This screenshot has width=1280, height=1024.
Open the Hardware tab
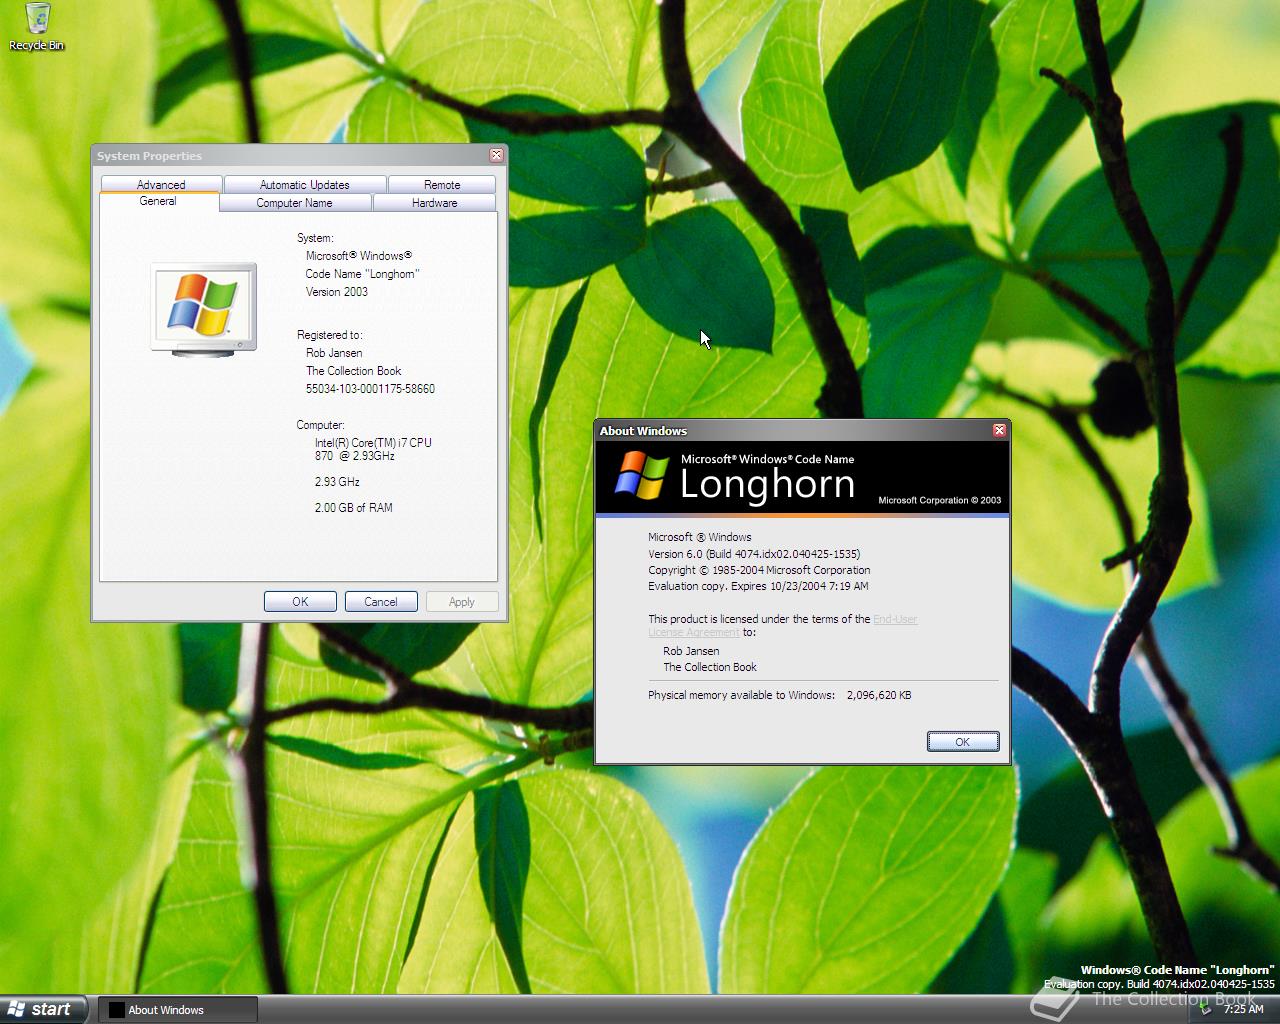tap(435, 202)
